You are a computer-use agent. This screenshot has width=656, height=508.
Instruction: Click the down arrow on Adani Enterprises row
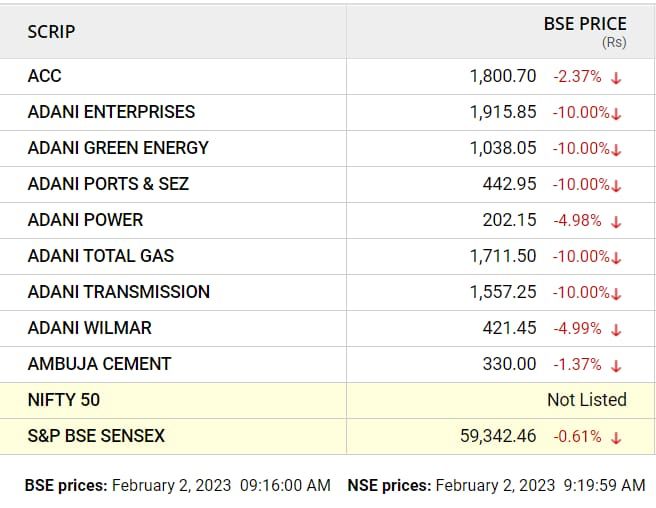pyautogui.click(x=616, y=114)
